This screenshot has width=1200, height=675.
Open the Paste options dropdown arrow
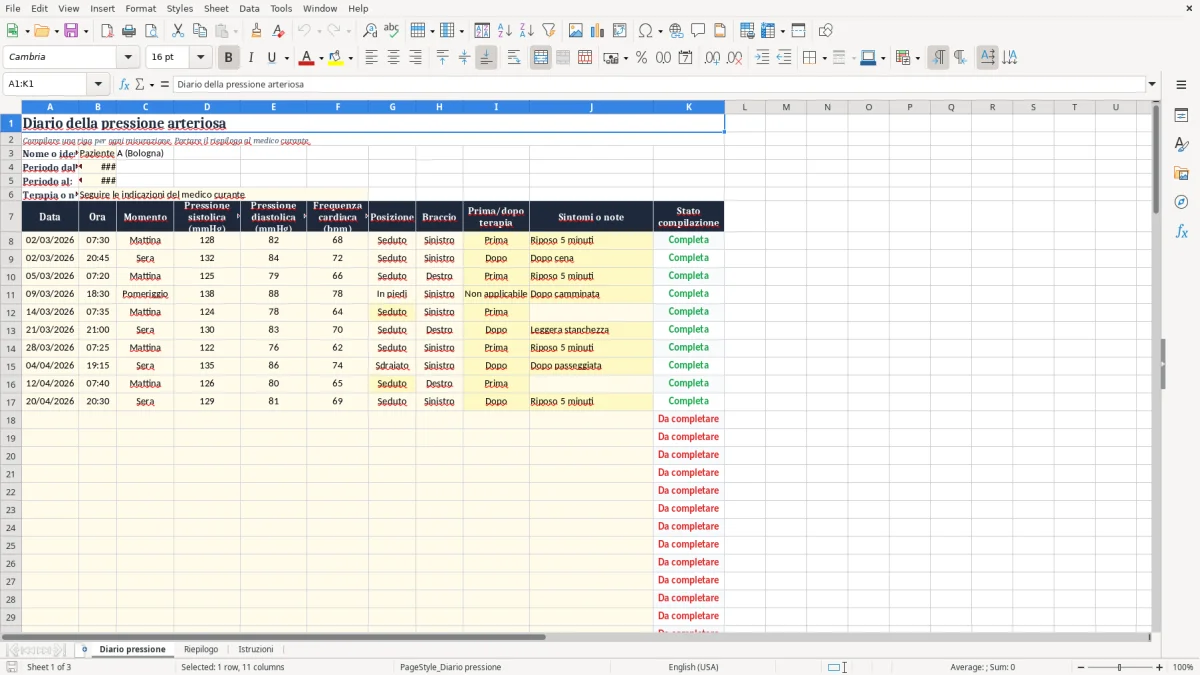[235, 31]
